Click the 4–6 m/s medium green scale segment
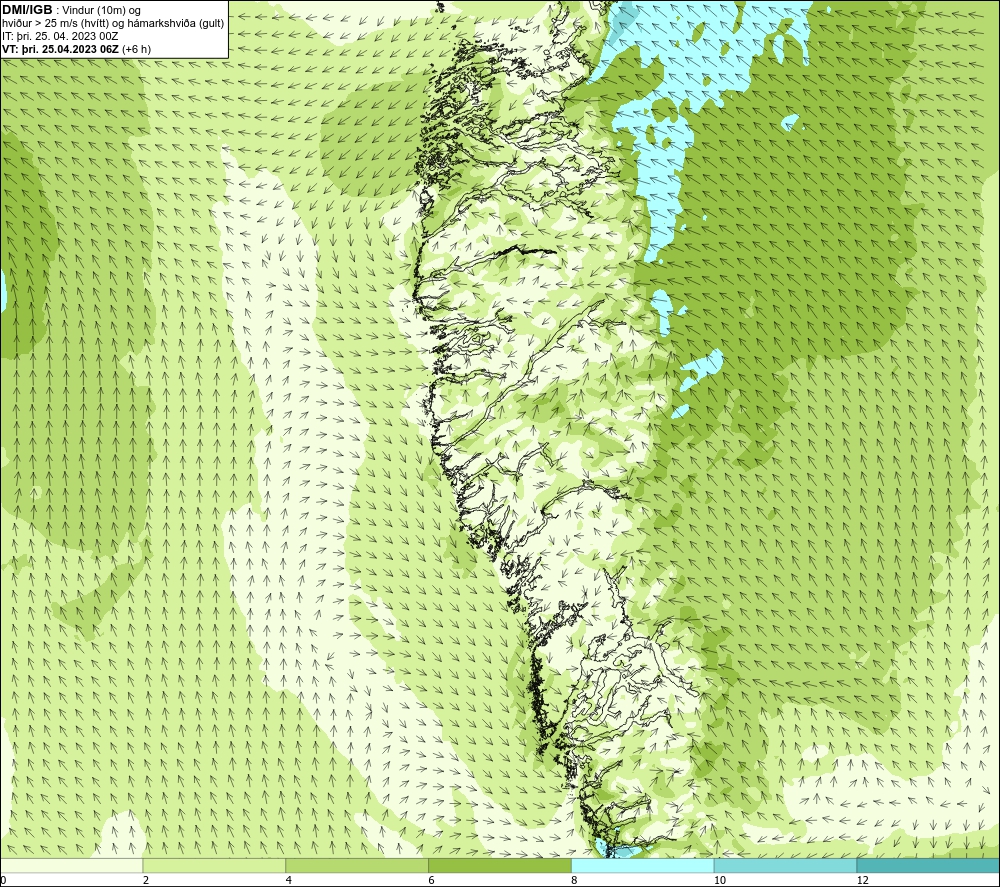This screenshot has height=887, width=1000. pyautogui.click(x=357, y=865)
